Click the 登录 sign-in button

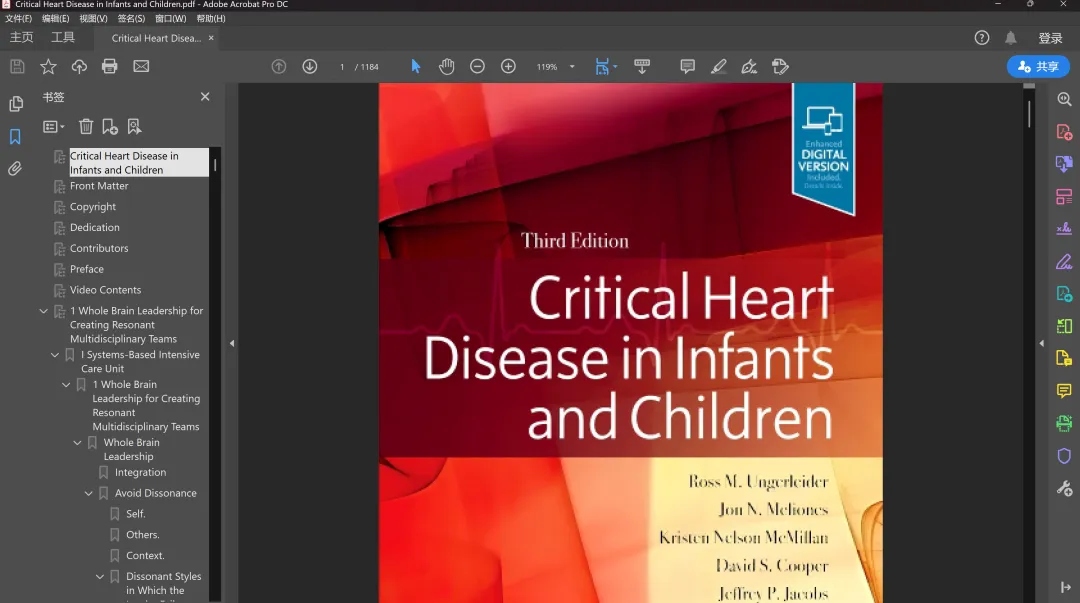coord(1050,39)
